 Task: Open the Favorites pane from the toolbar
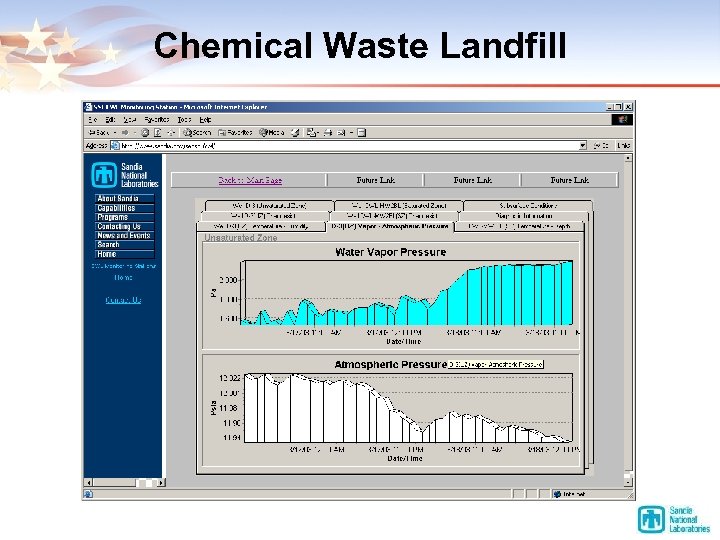pyautogui.click(x=235, y=133)
